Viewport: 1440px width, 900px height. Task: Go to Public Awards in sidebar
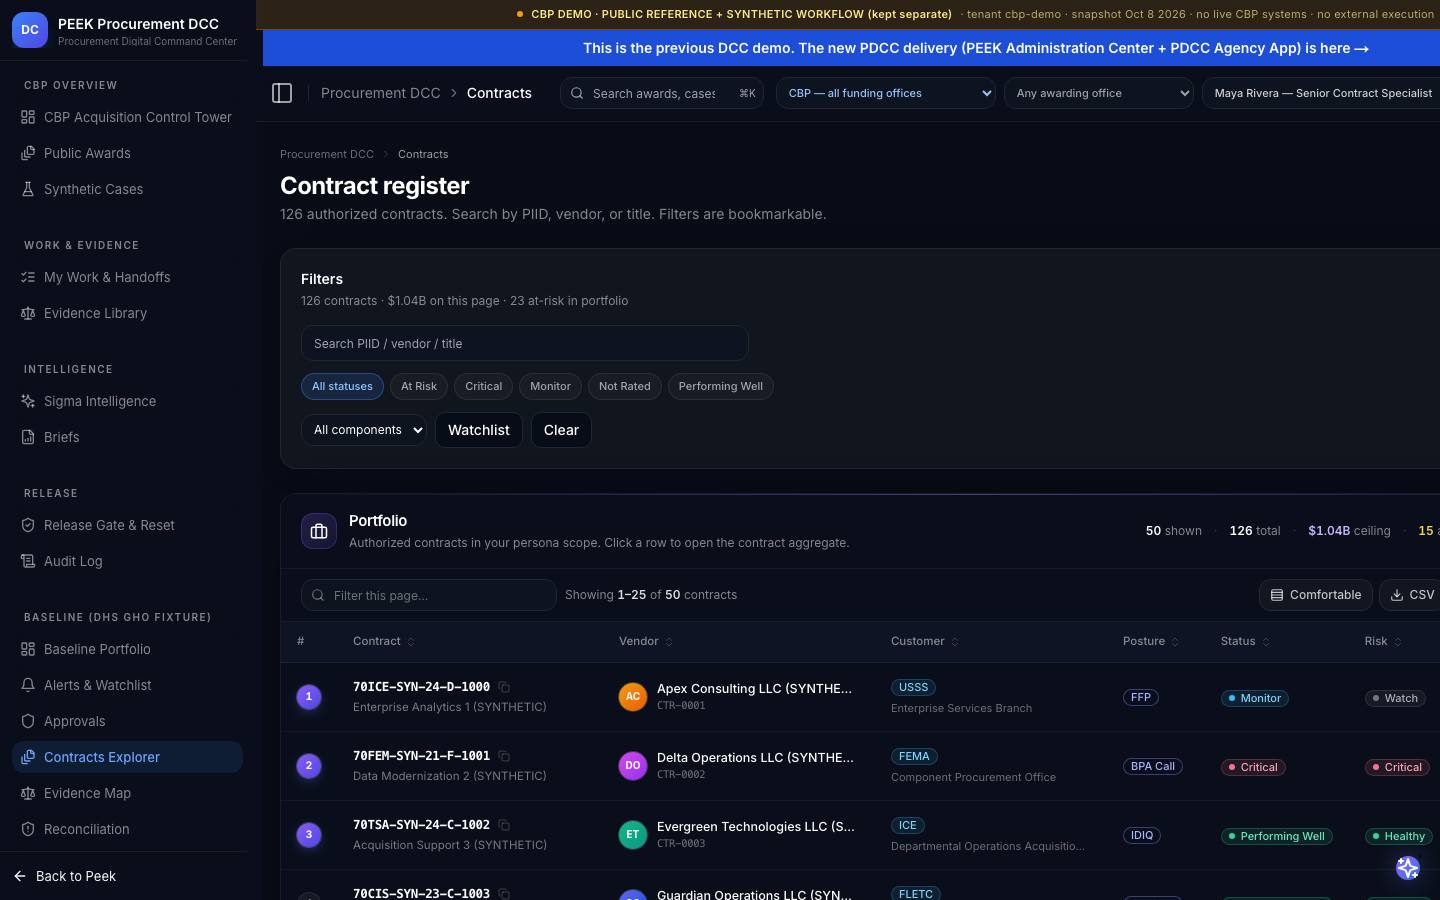(128, 153)
